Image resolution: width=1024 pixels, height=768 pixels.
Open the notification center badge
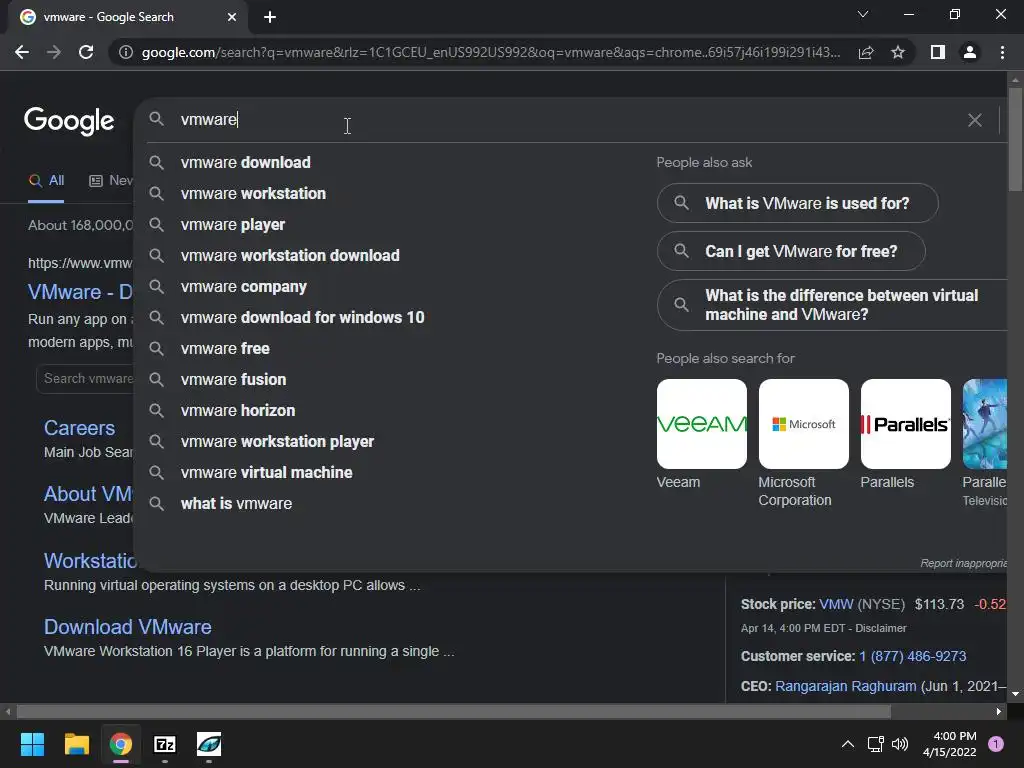[x=996, y=744]
